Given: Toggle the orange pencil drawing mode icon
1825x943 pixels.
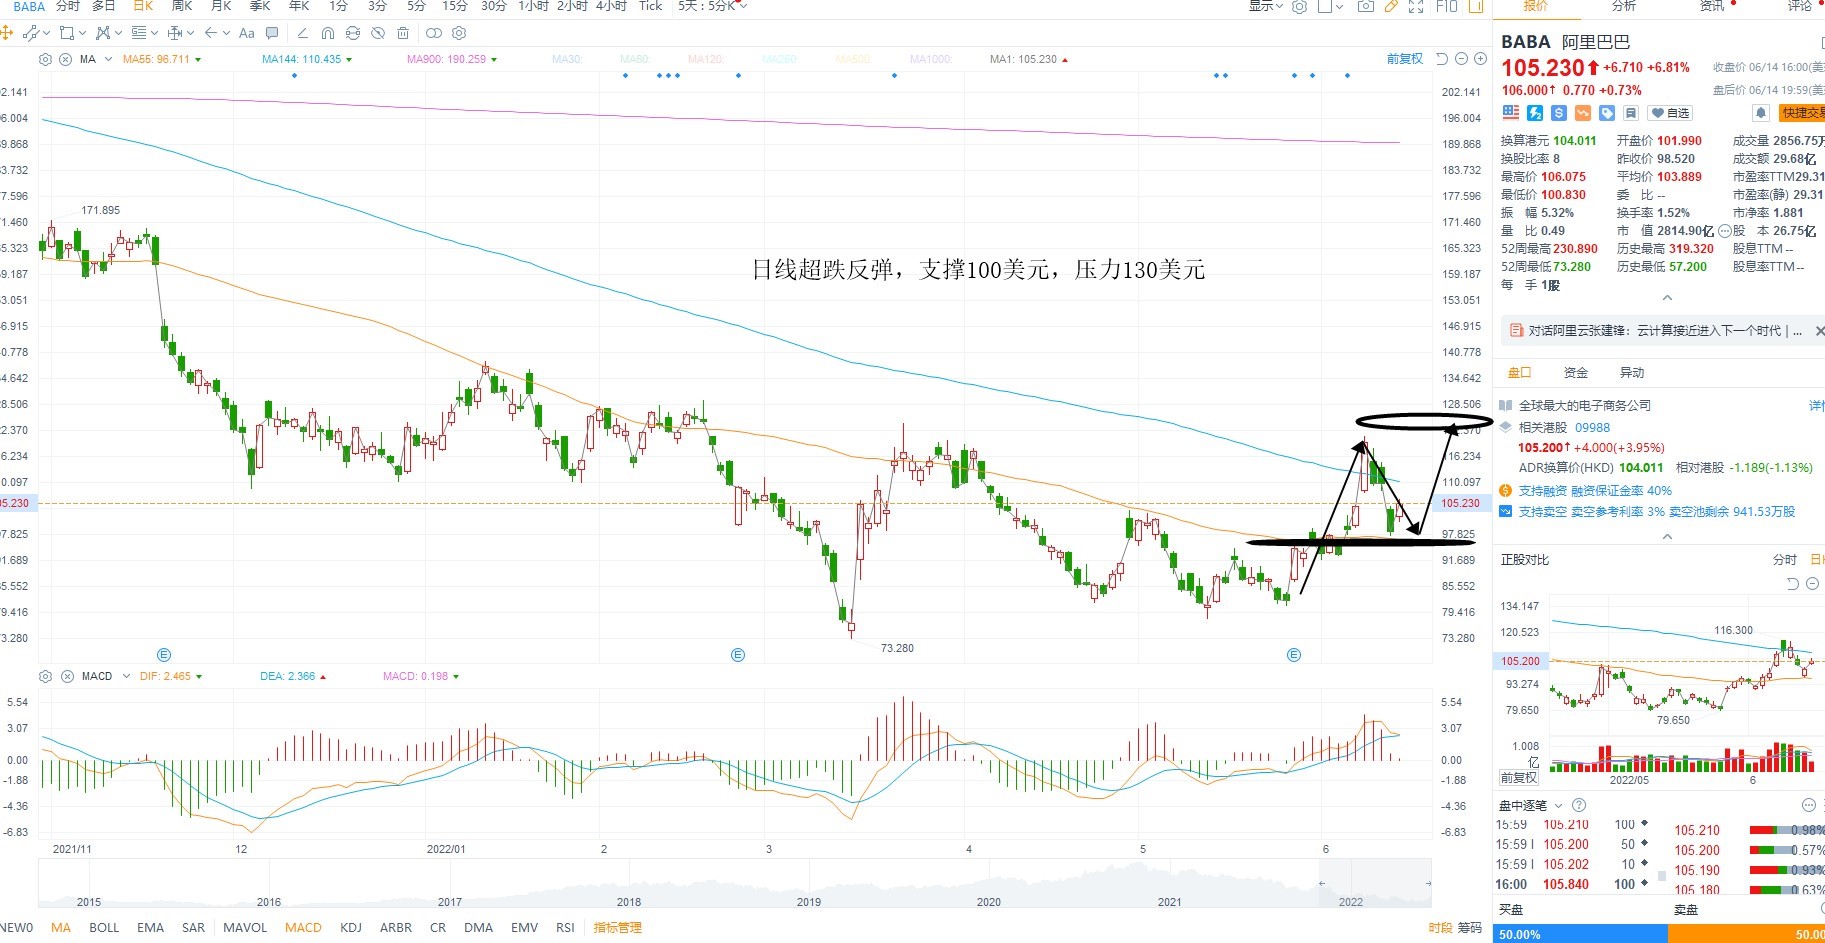Looking at the screenshot, I should 1391,6.
